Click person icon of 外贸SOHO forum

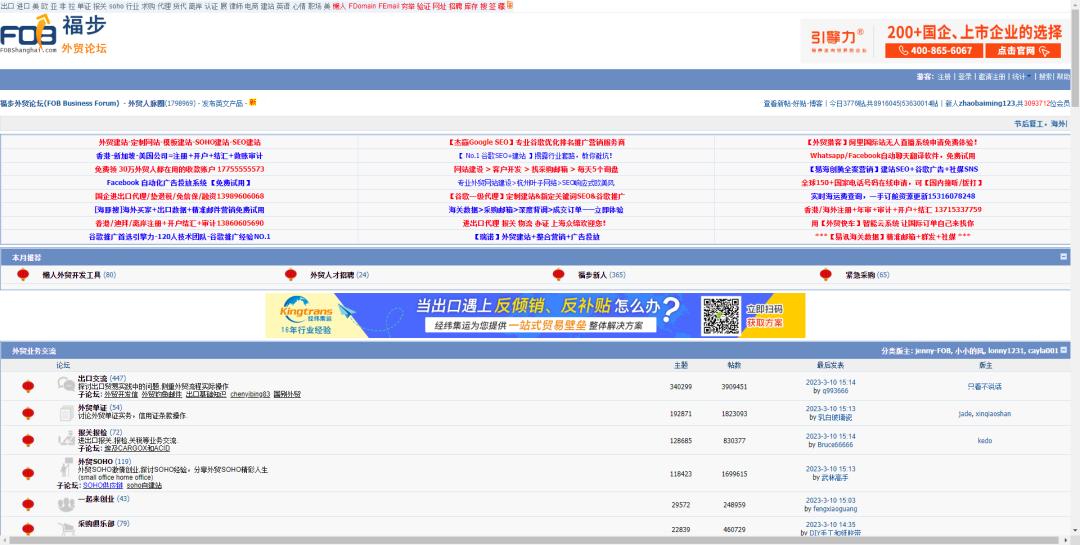(x=66, y=466)
